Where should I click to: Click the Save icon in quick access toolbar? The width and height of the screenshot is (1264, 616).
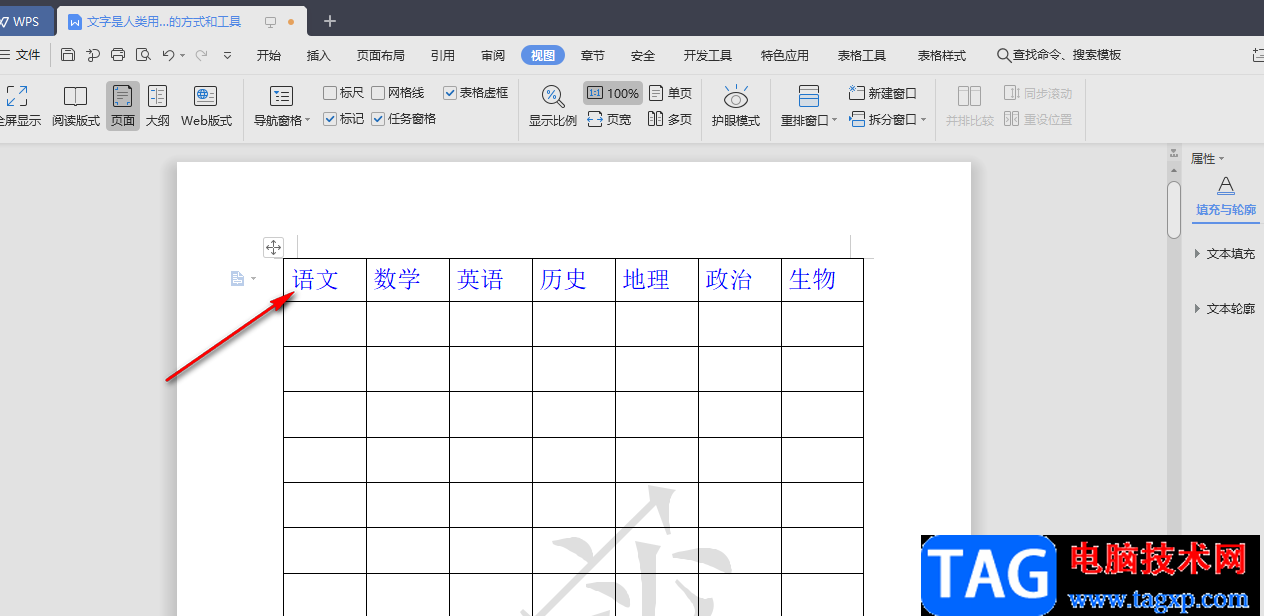68,55
